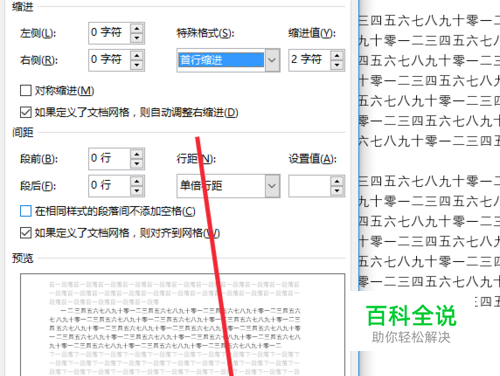The width and height of the screenshot is (500, 376).
Task: Increase 段前 spacing with up arrow
Action: (x=137, y=154)
